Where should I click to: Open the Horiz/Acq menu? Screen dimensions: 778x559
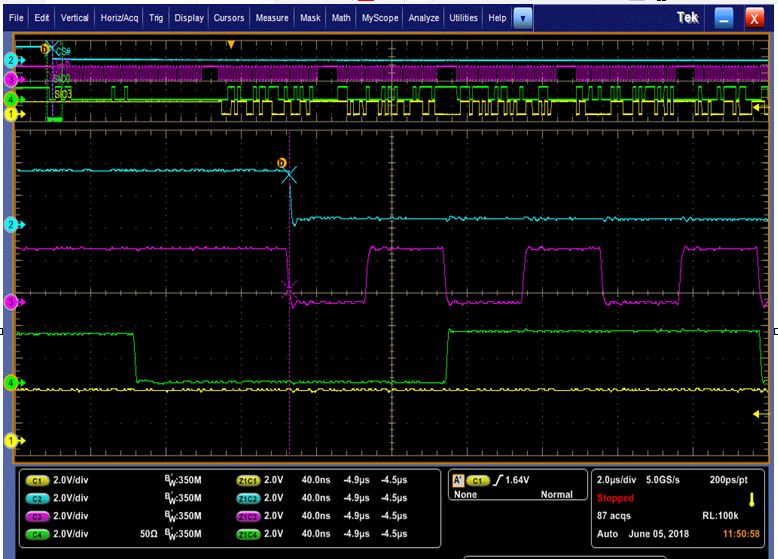click(x=119, y=18)
